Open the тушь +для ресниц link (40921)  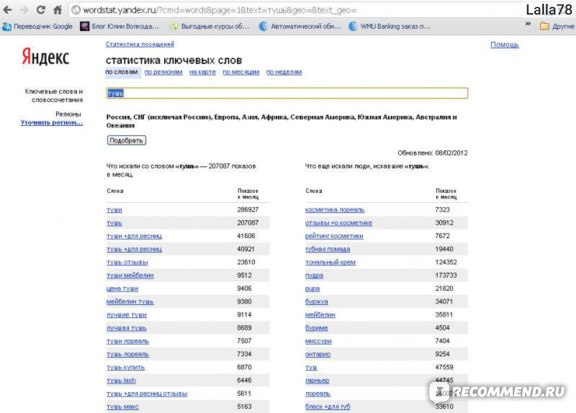[x=134, y=249]
